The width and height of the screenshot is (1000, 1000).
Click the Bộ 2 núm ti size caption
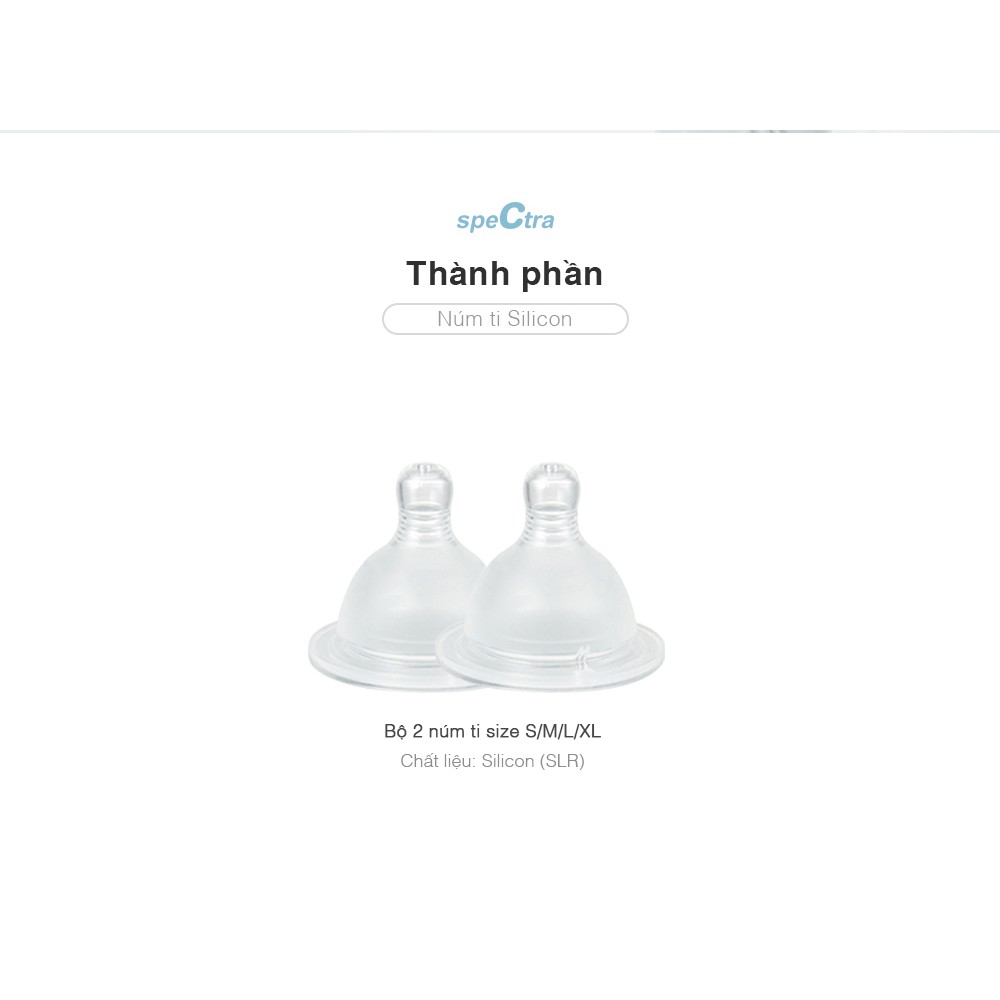pyautogui.click(x=492, y=731)
